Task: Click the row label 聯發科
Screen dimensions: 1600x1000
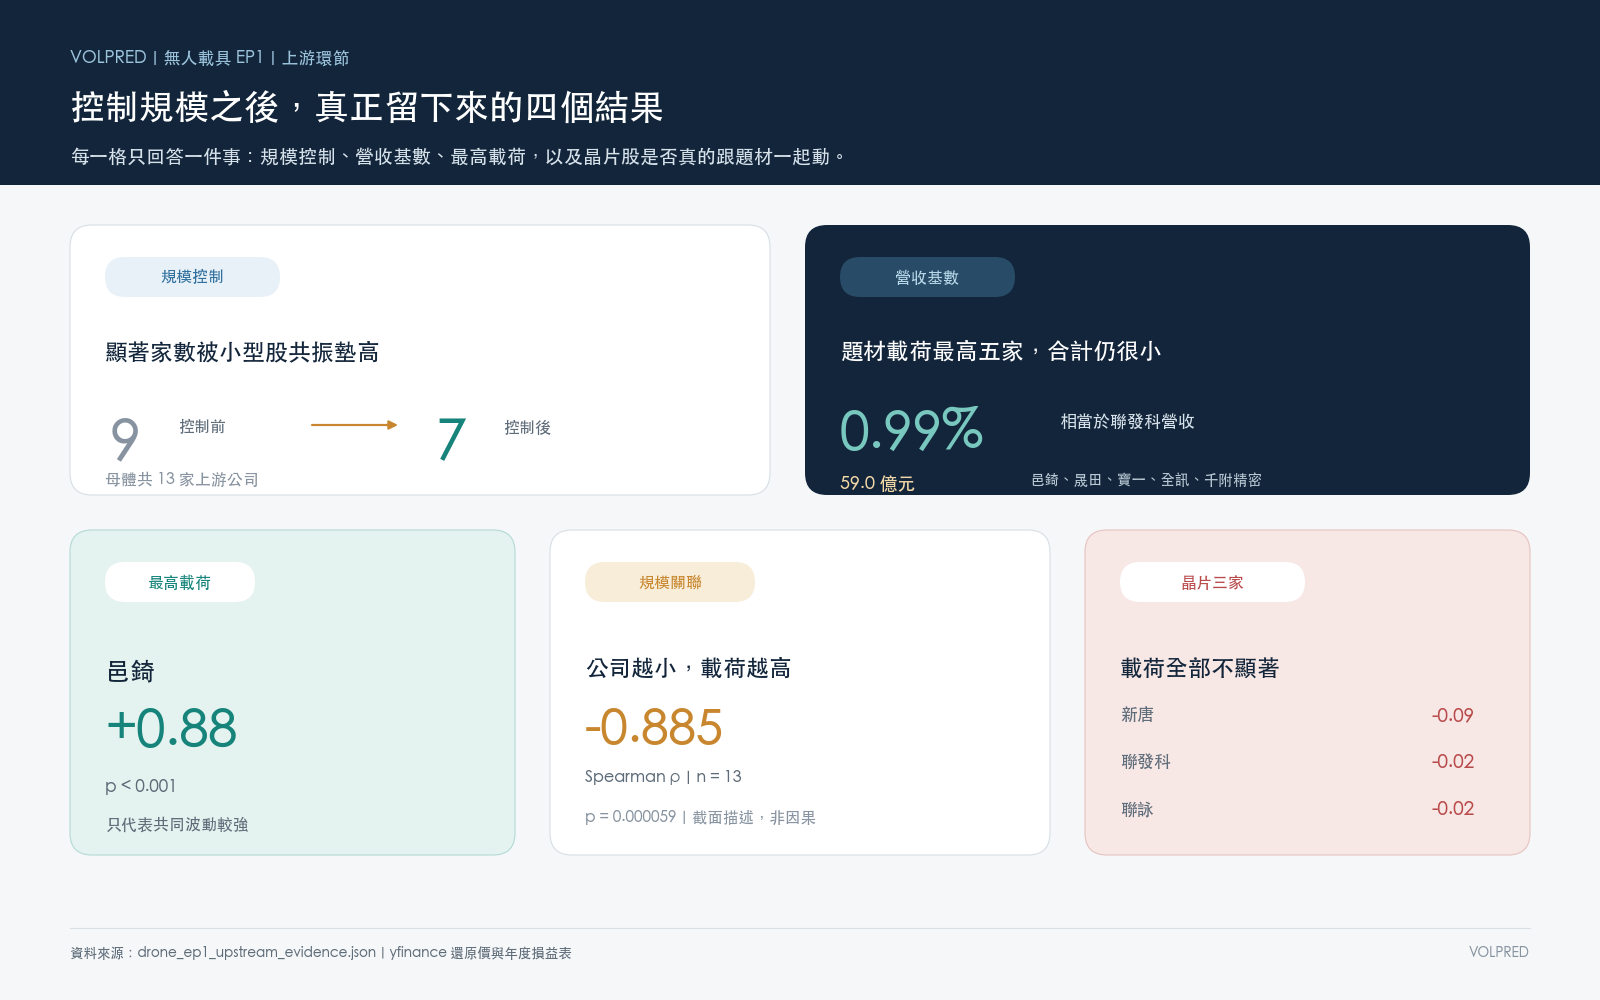Action: (x=1146, y=761)
